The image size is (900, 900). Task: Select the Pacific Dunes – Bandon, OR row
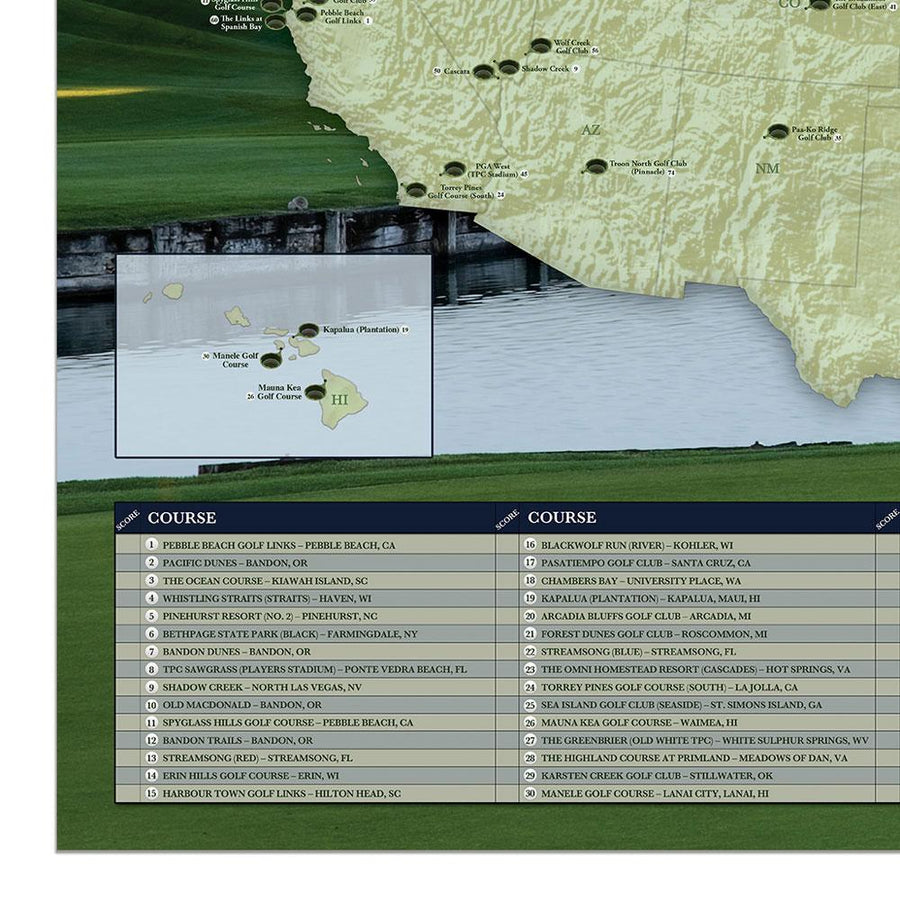[x=305, y=562]
